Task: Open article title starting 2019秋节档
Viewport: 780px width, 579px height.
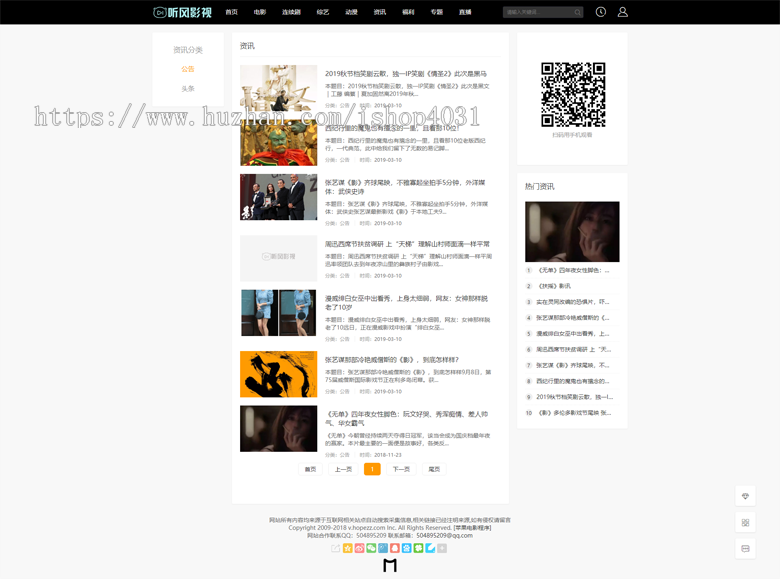Action: coord(406,74)
